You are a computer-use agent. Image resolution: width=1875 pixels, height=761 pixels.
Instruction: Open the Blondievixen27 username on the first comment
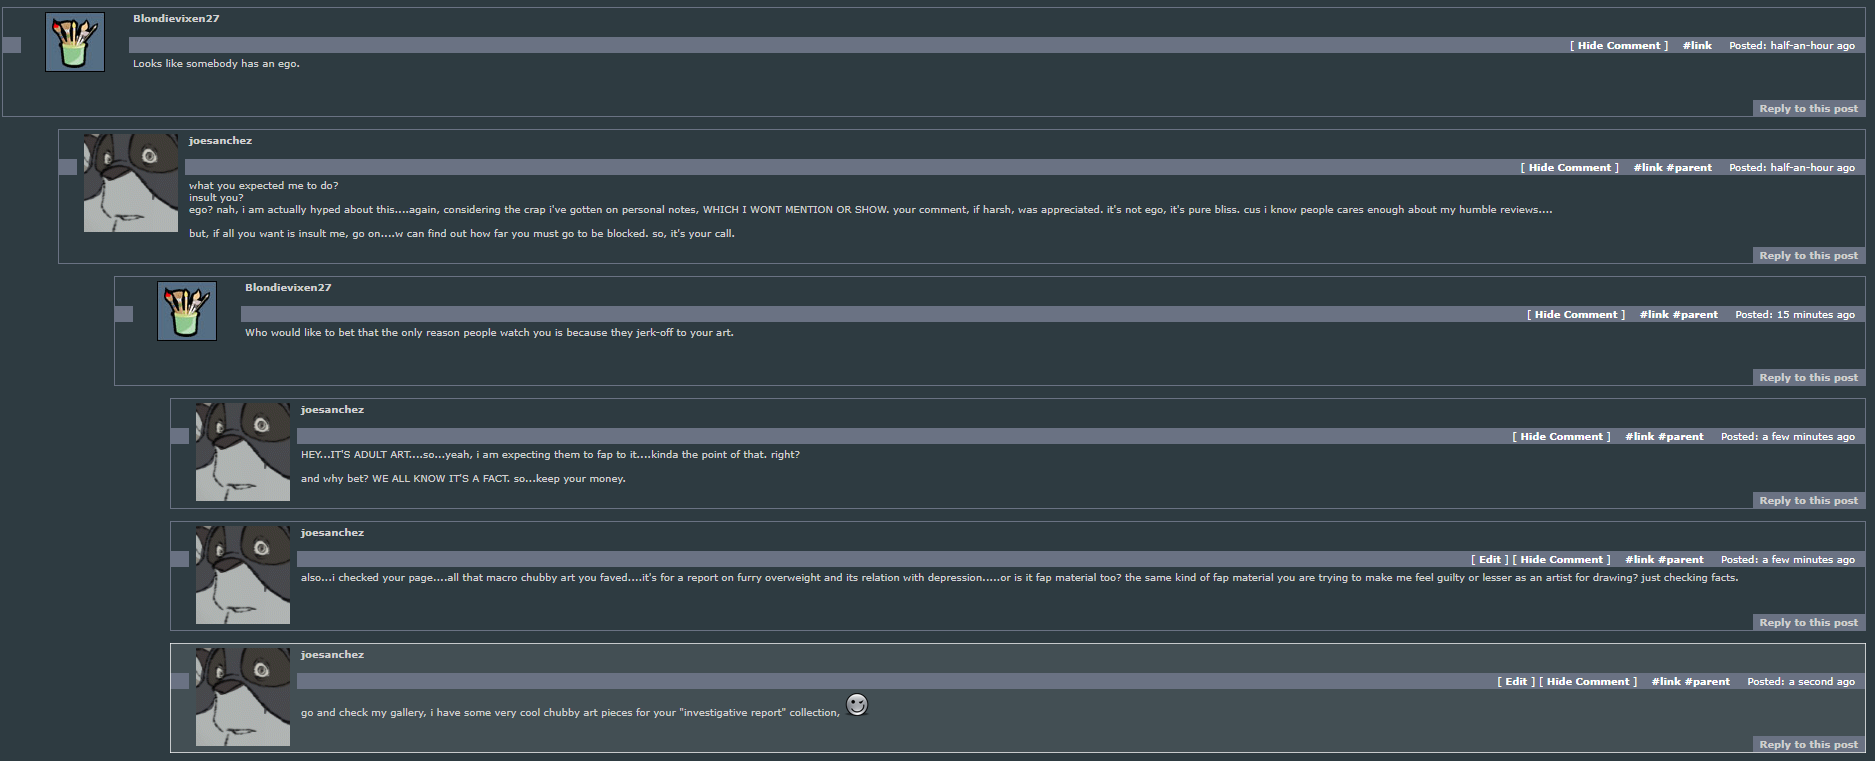click(176, 19)
